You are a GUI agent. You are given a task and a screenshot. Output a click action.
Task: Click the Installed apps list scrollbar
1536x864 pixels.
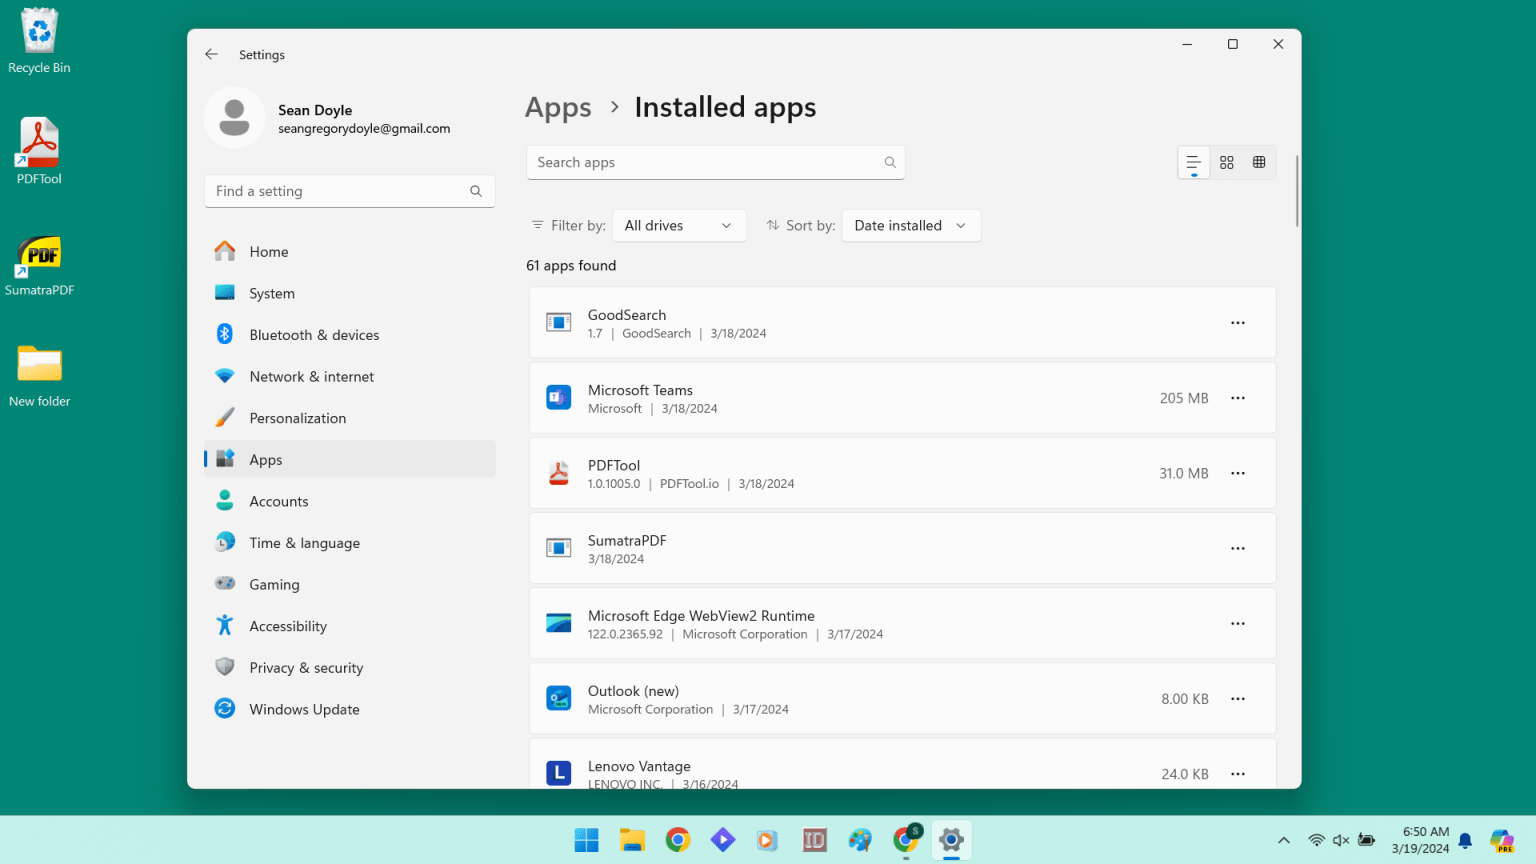click(x=1297, y=191)
